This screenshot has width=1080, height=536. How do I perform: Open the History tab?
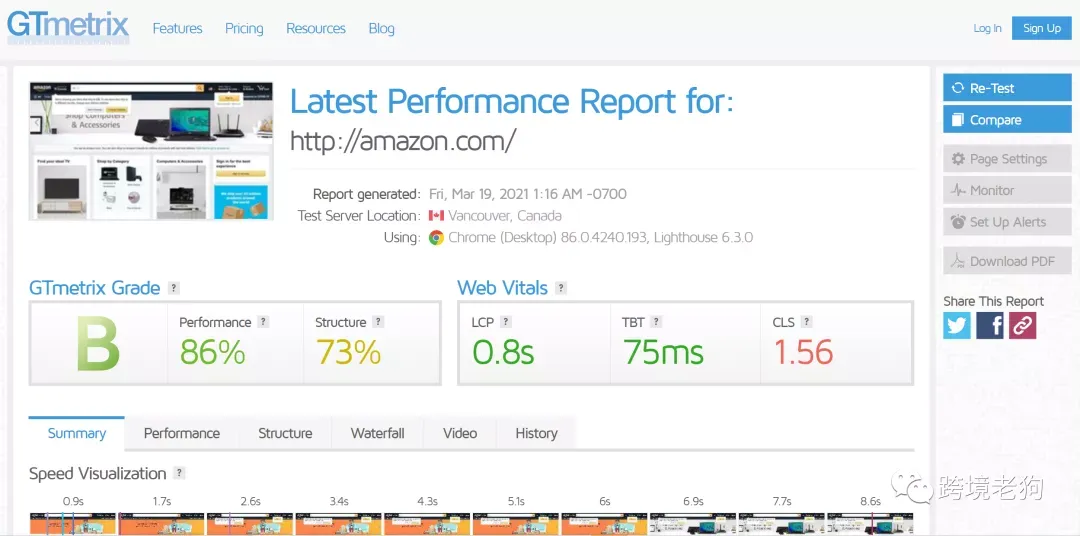[x=536, y=433]
